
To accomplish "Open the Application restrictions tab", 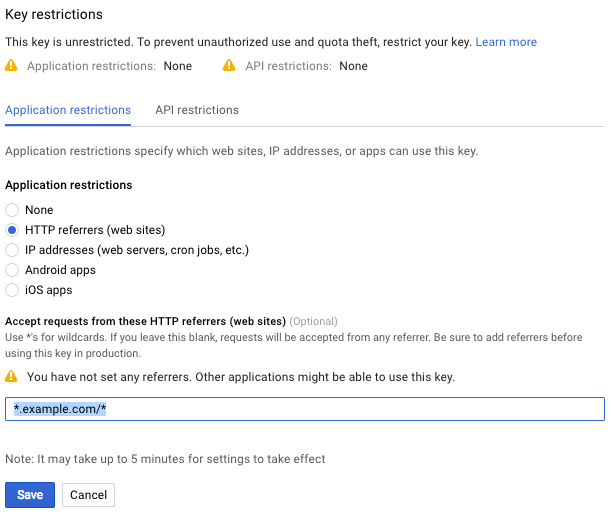I will (x=68, y=110).
